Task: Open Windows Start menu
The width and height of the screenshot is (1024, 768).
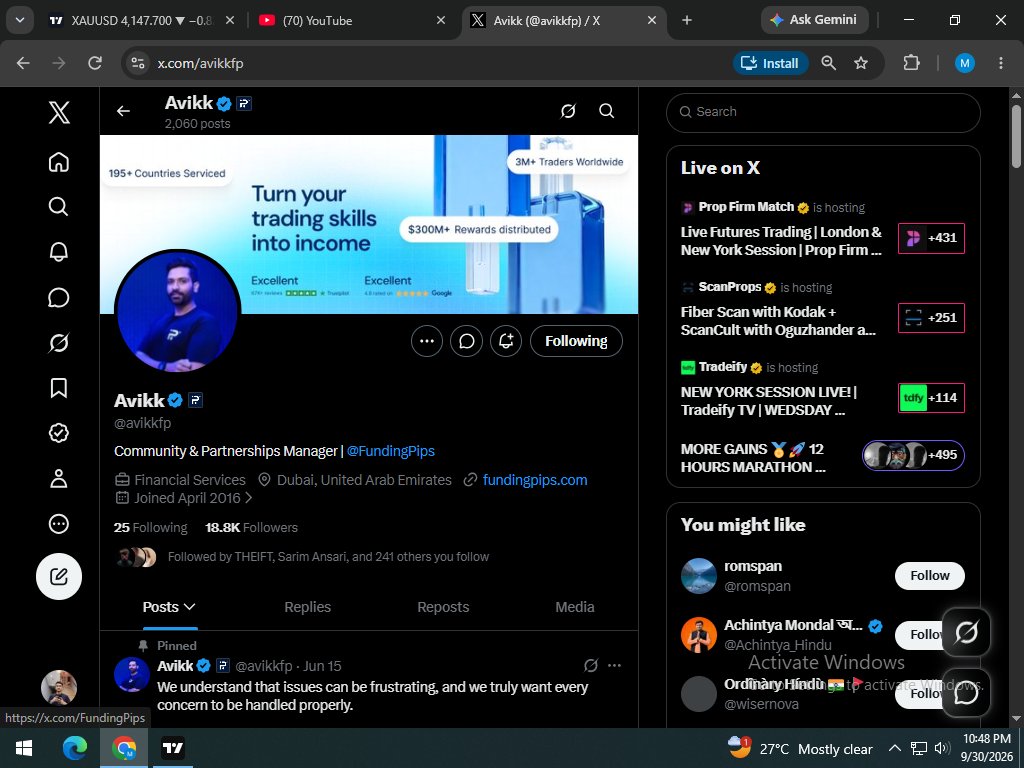Action: (24, 748)
